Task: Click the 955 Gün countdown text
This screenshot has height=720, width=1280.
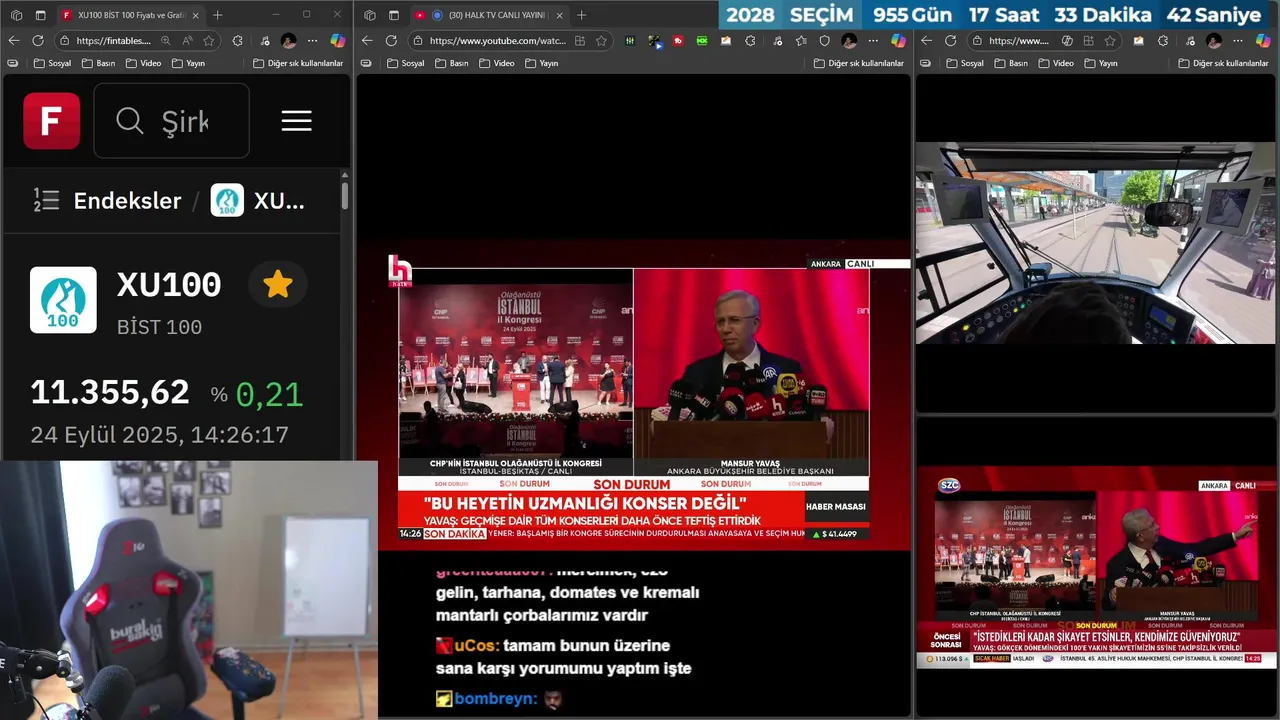Action: 912,14
